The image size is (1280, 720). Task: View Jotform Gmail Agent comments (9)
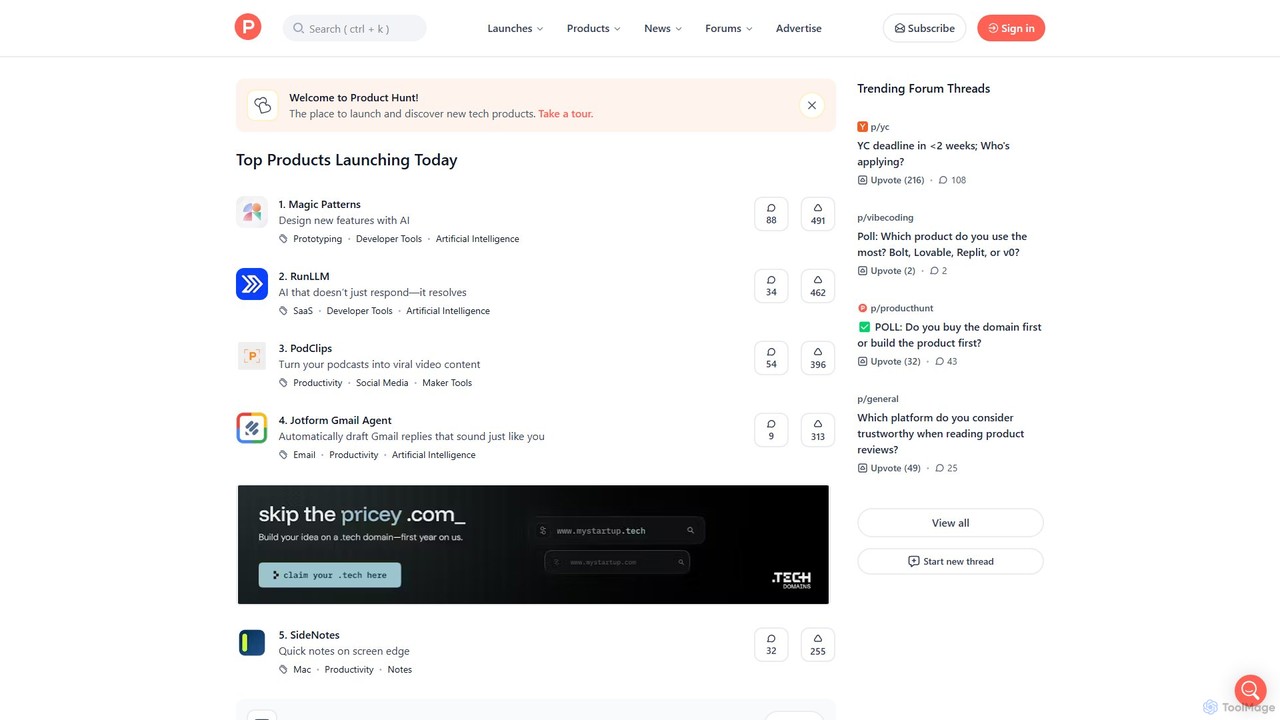coord(771,430)
